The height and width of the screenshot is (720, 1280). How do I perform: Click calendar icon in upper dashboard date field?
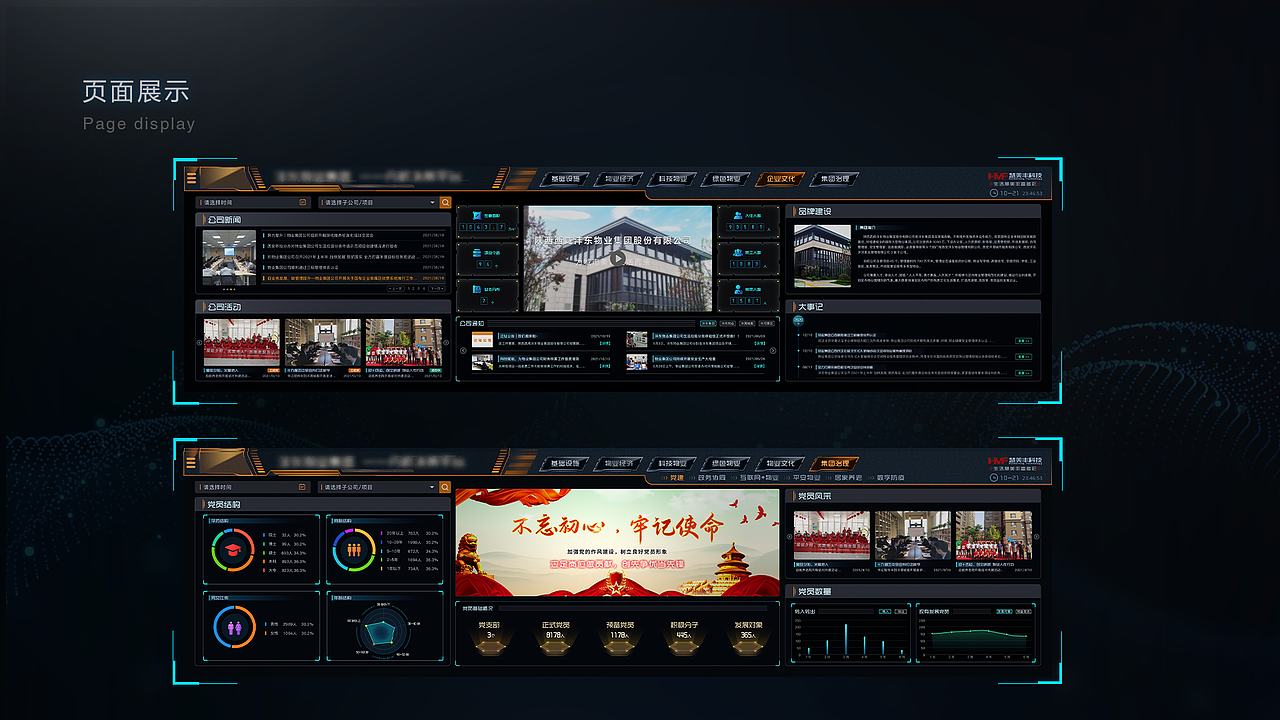coord(302,202)
